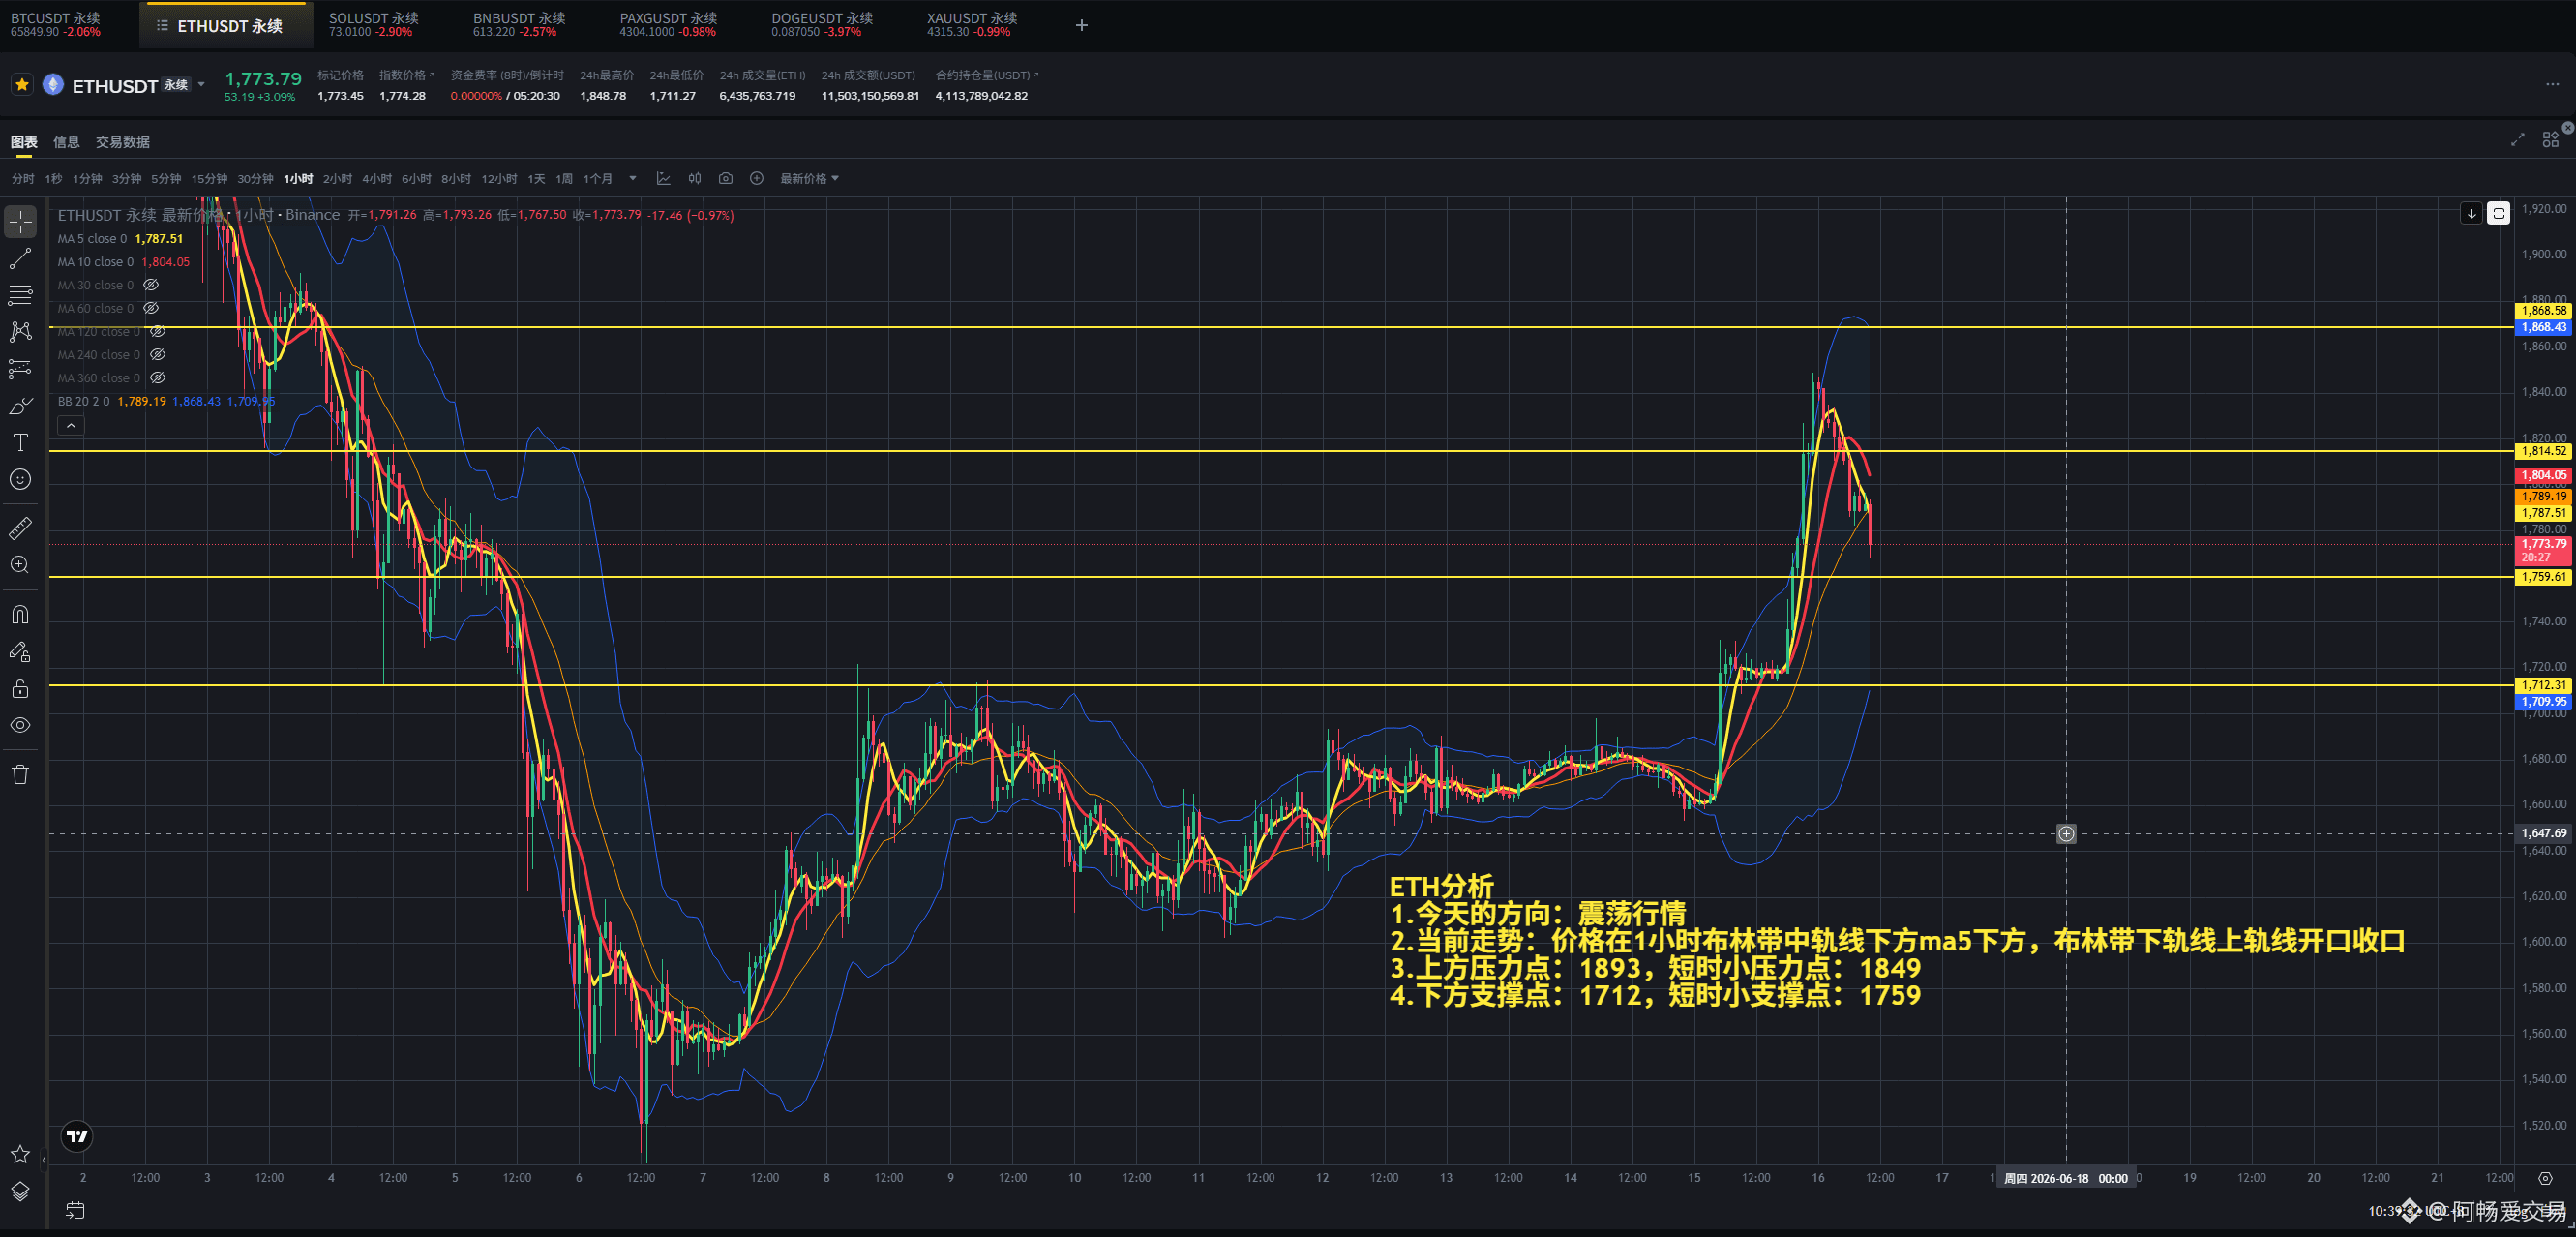Select the 30分钟 interval

point(255,178)
